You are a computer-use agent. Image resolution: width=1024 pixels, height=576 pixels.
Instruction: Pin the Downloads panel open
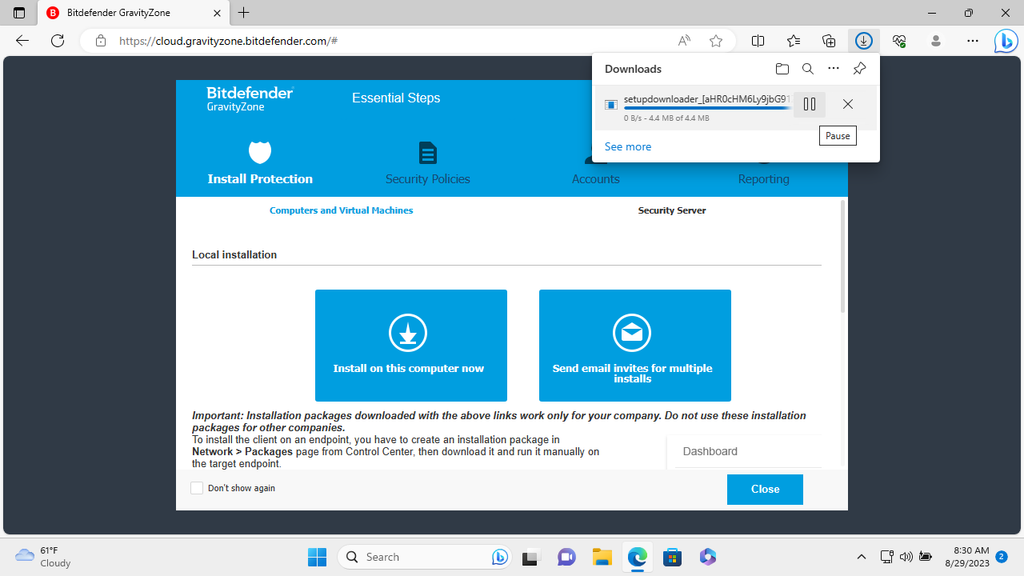858,68
